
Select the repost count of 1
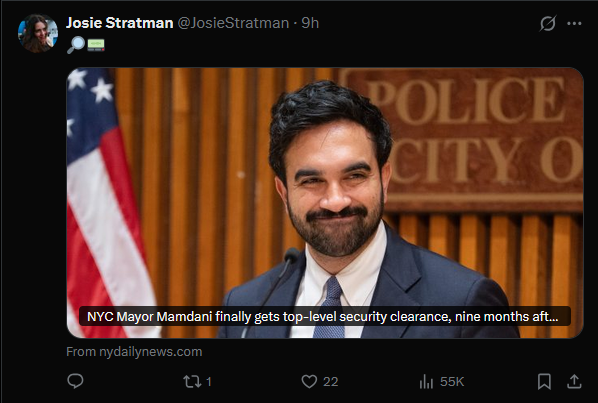(209, 381)
